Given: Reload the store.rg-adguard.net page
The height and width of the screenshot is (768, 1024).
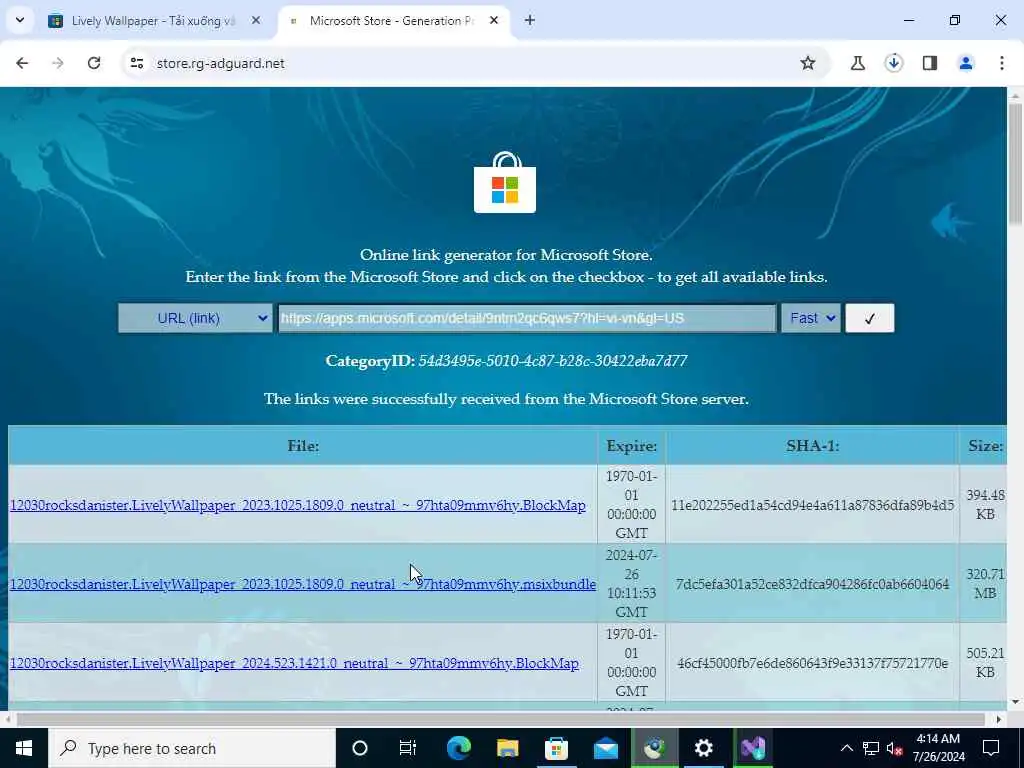Looking at the screenshot, I should [94, 63].
